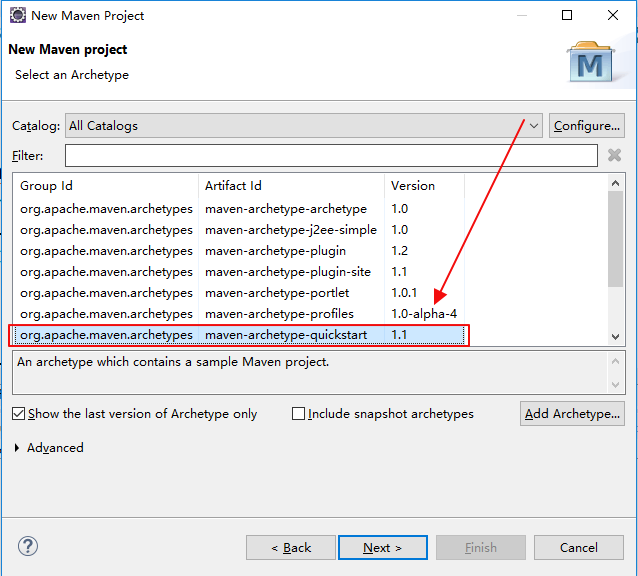Click the 1.0-alpha-4 version cell
Image resolution: width=638 pixels, height=576 pixels.
424,314
